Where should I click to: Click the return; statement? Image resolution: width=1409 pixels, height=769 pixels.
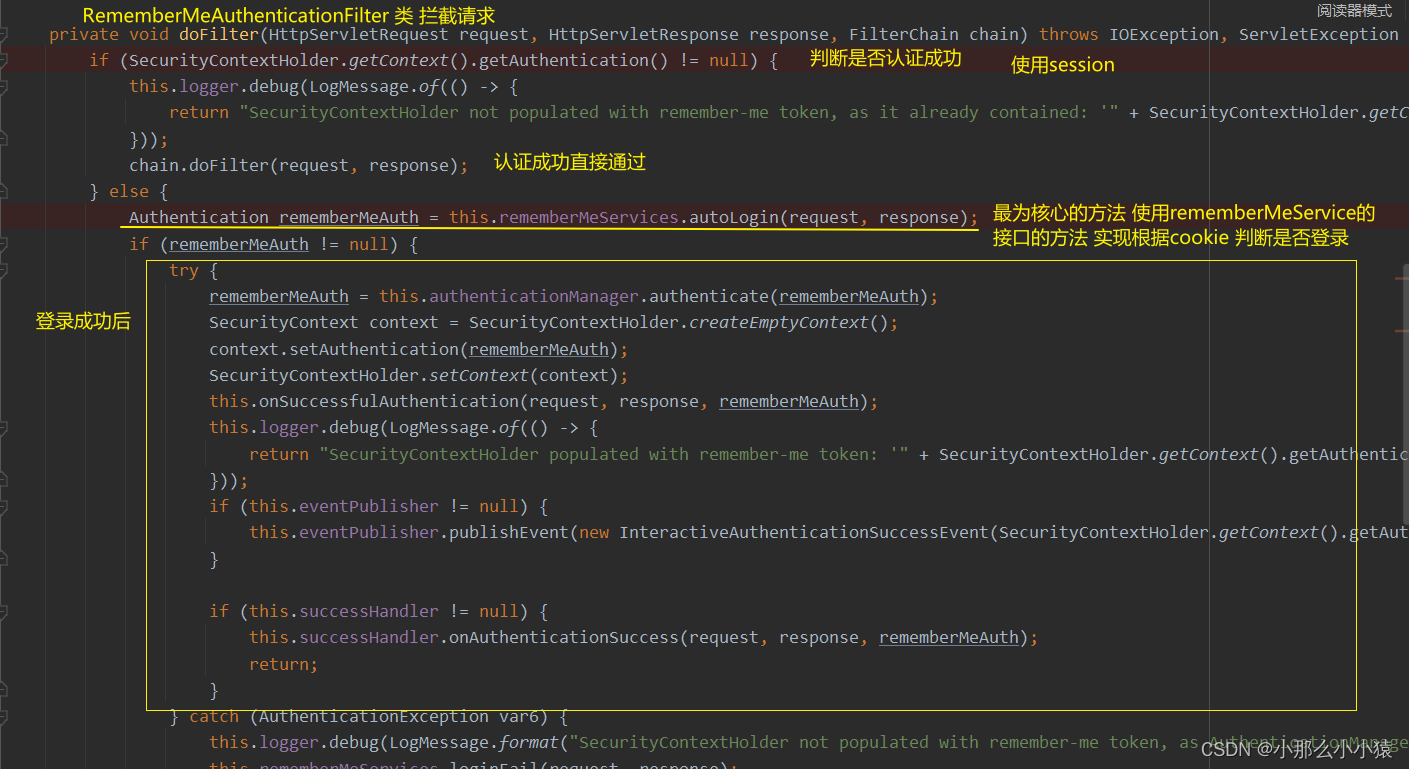coord(284,664)
